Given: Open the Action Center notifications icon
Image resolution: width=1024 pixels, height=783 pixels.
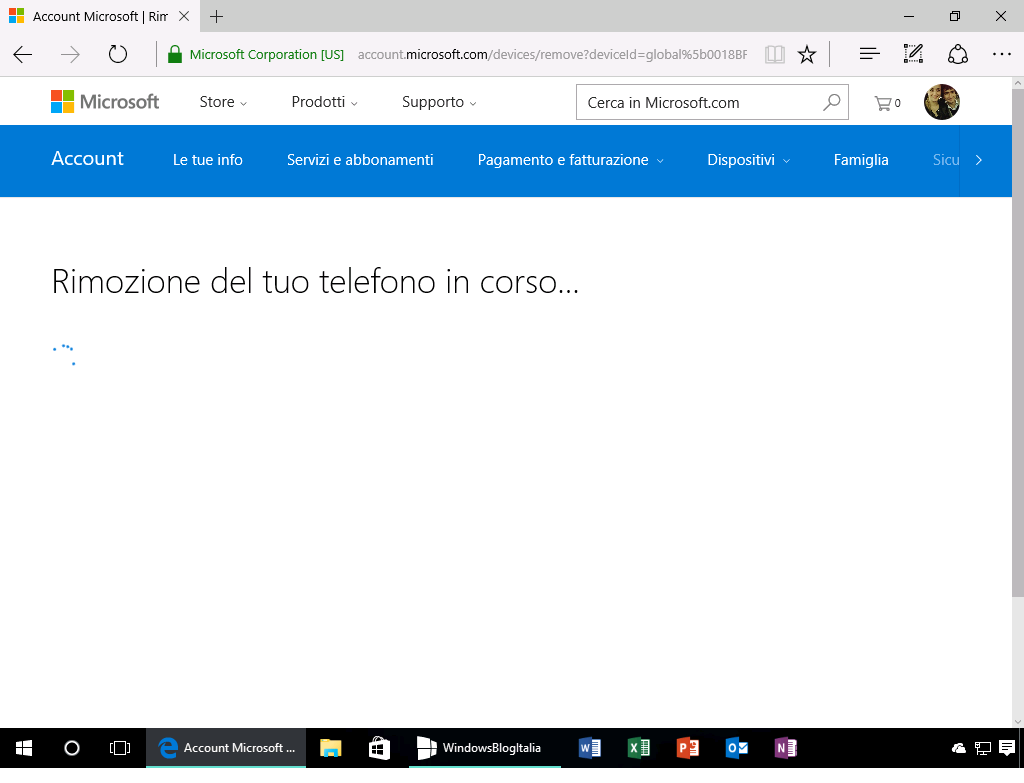Looking at the screenshot, I should (x=1007, y=748).
